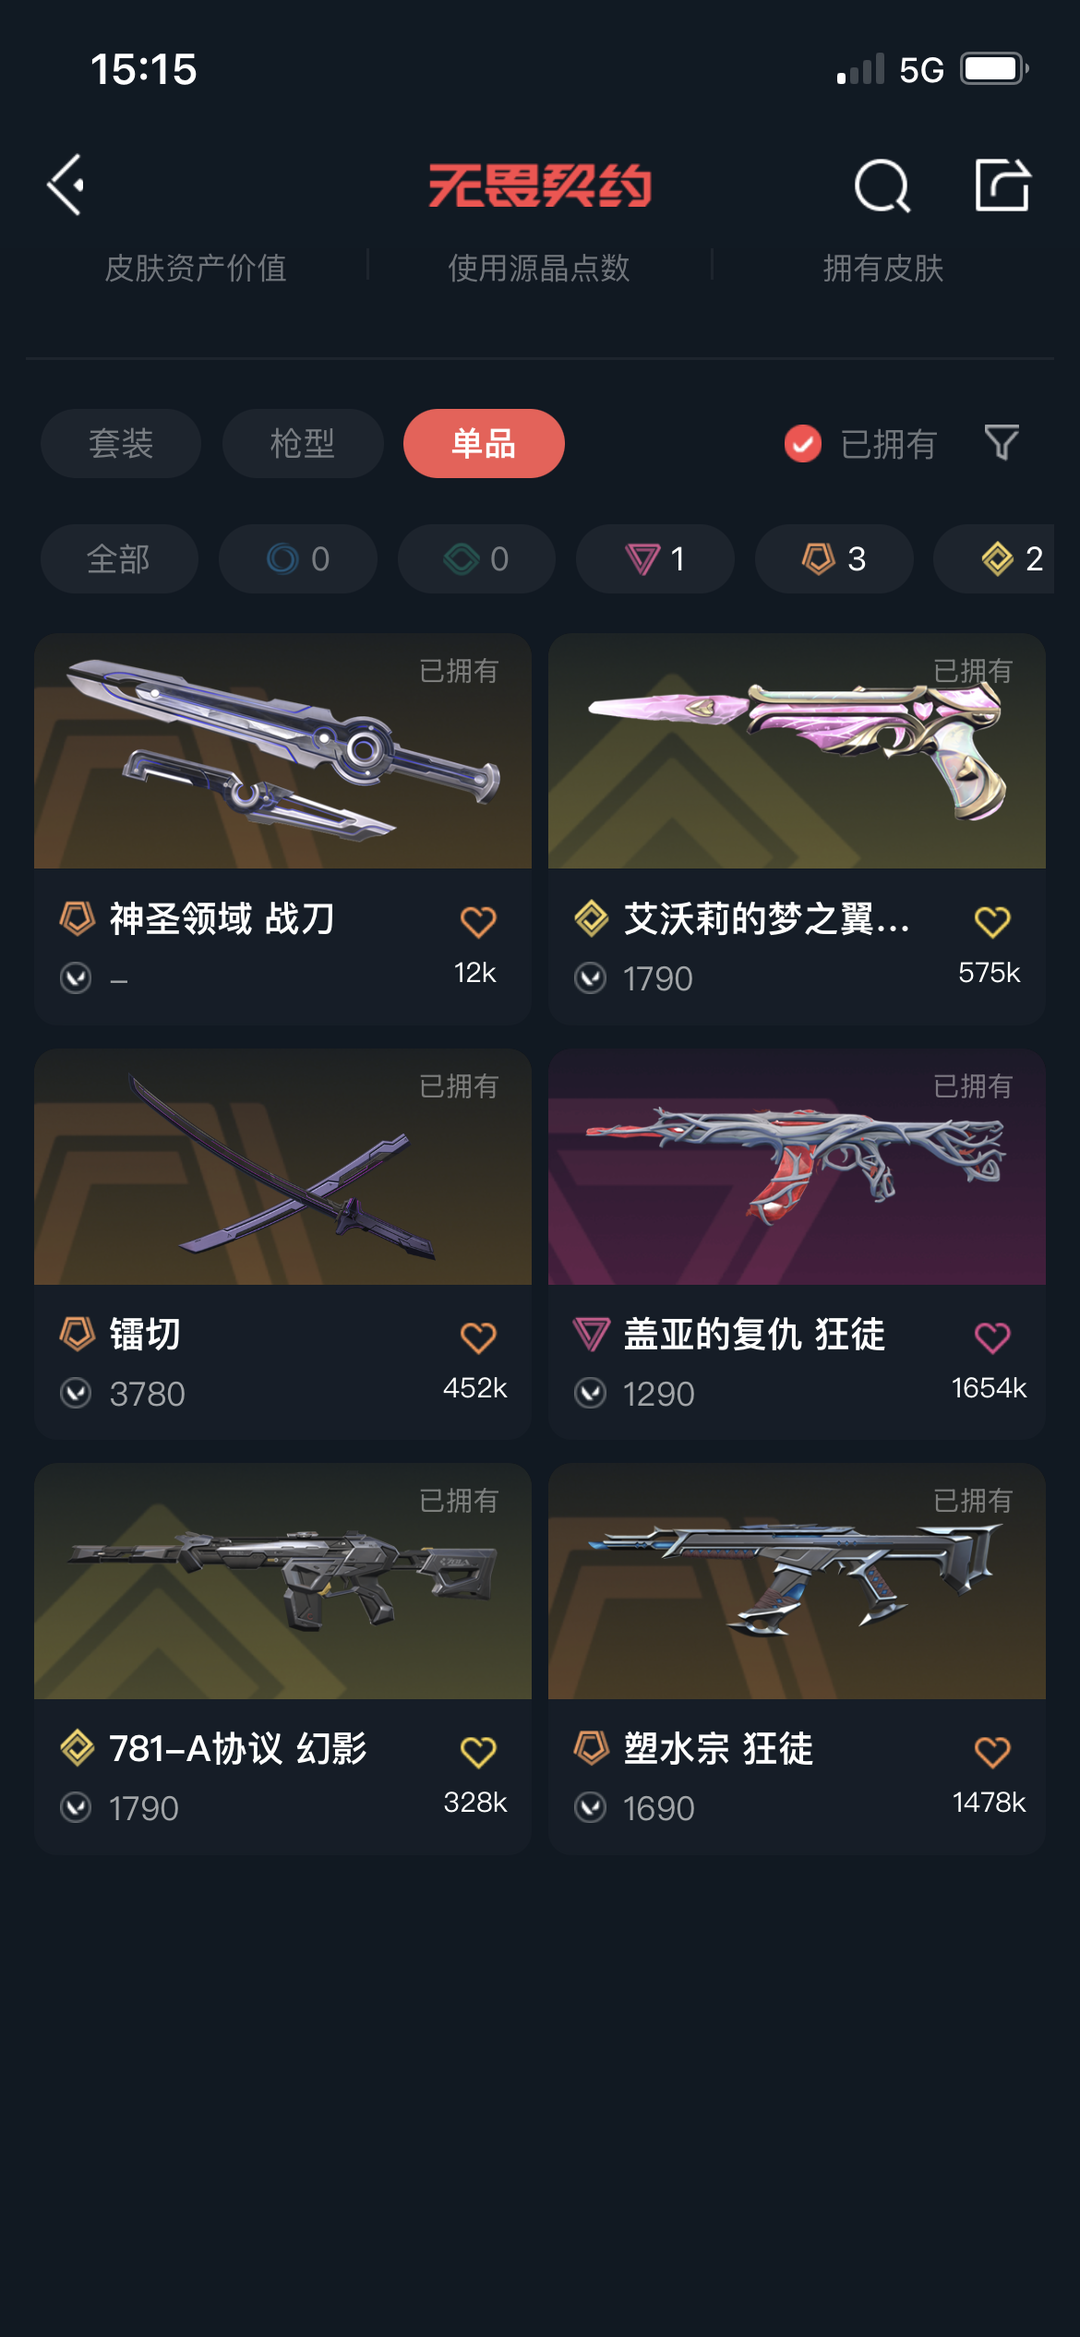Screen dimensions: 1080x2337
Task: Tap heart icon for 781-A协议 幻影
Action: [478, 1751]
